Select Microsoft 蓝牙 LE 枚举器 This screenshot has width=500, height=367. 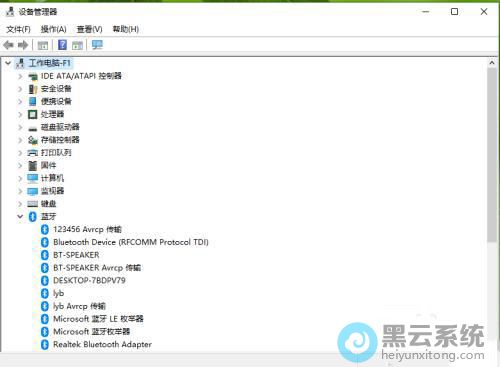coord(98,319)
